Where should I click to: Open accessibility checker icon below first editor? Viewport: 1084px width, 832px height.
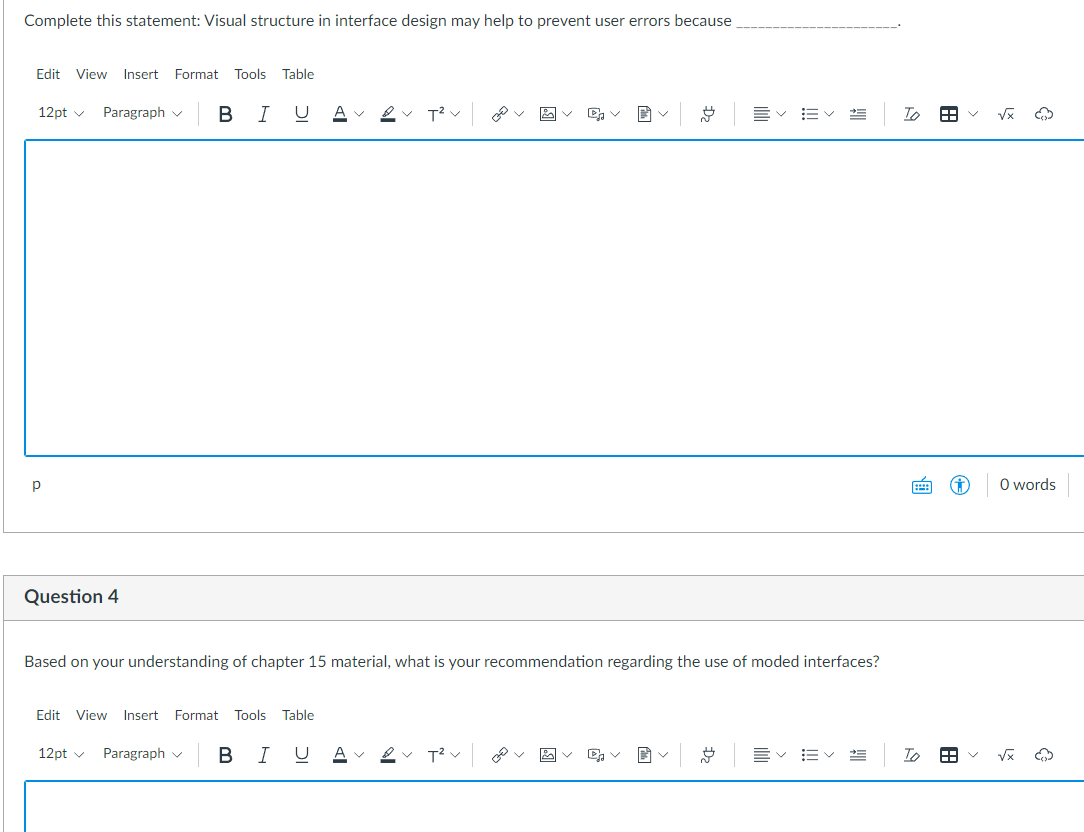coord(960,486)
